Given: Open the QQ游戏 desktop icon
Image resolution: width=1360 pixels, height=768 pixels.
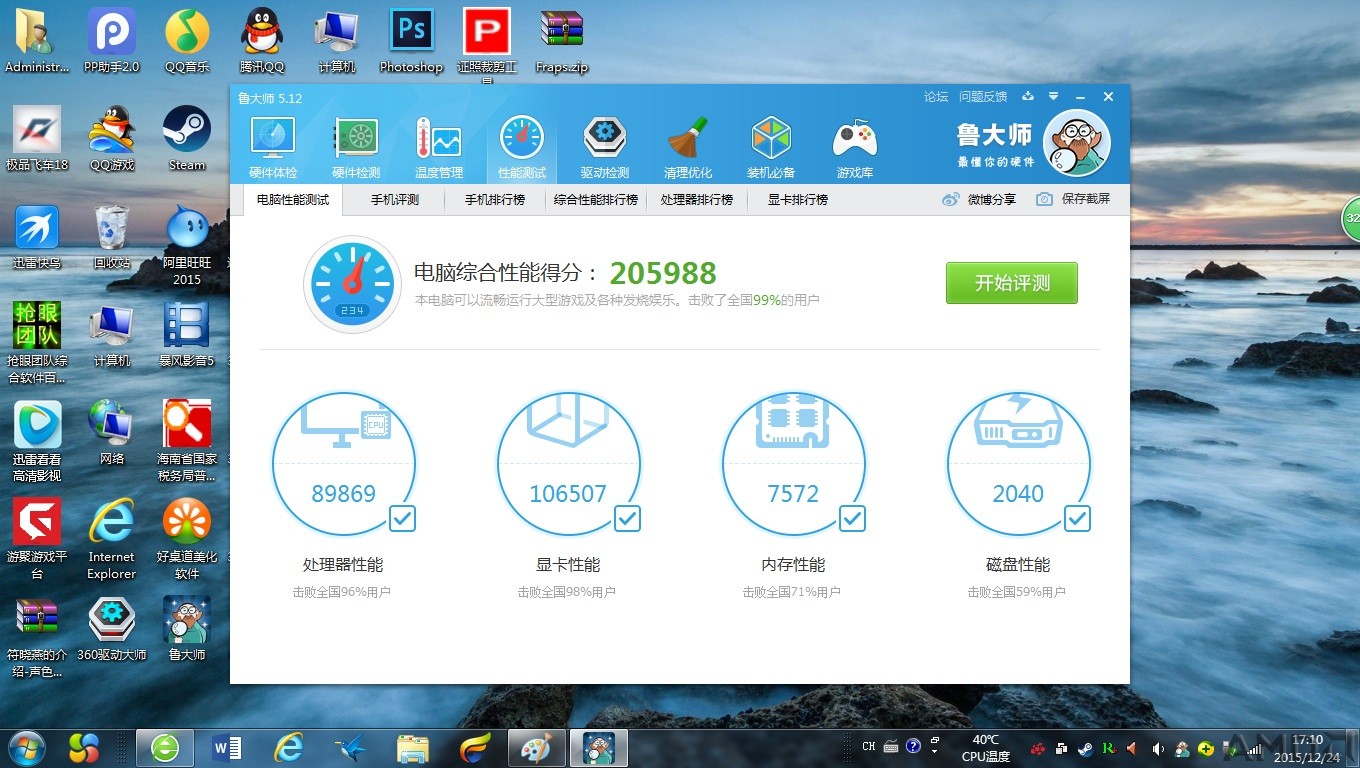Looking at the screenshot, I should [112, 139].
